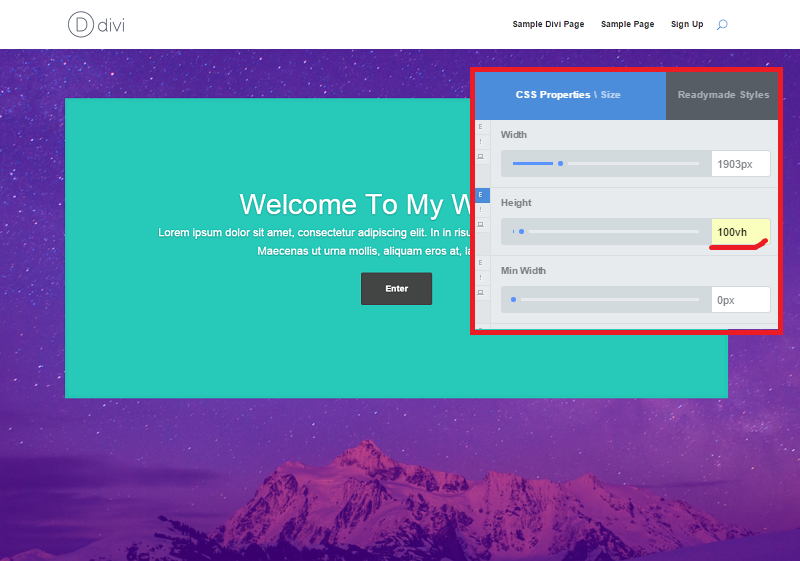Click the 'E' icon beside the Width property
The width and height of the screenshot is (800, 561).
click(x=481, y=127)
